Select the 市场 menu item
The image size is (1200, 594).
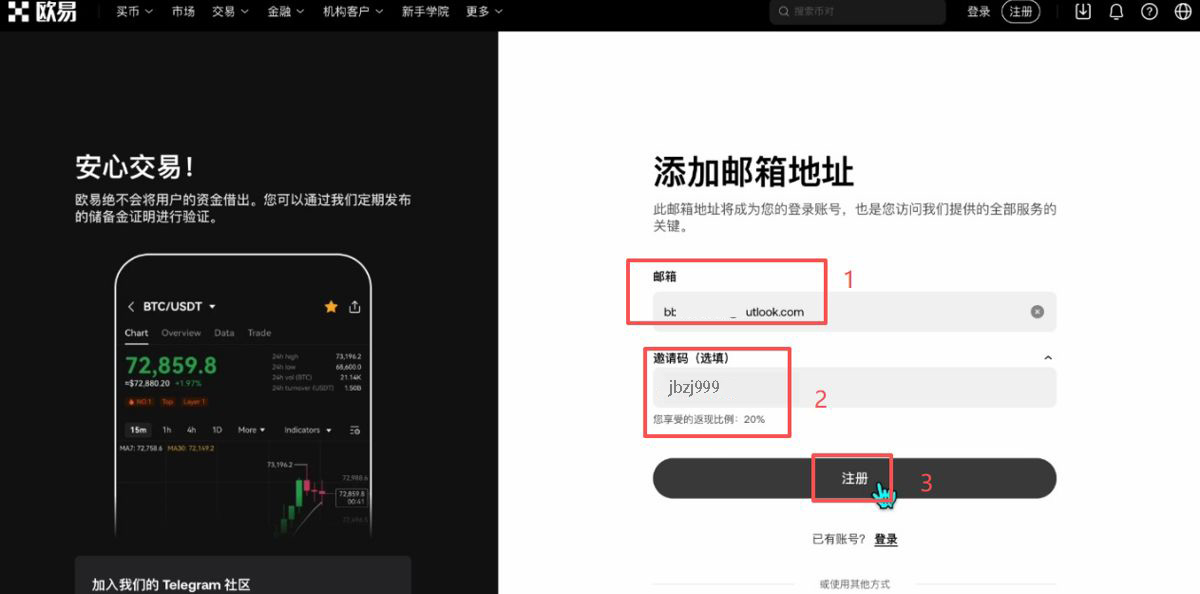(x=183, y=11)
